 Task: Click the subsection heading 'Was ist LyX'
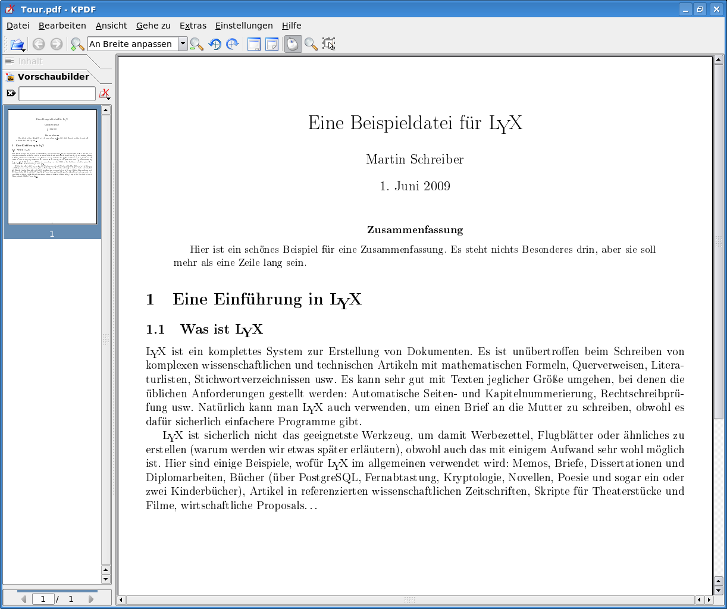click(222, 329)
